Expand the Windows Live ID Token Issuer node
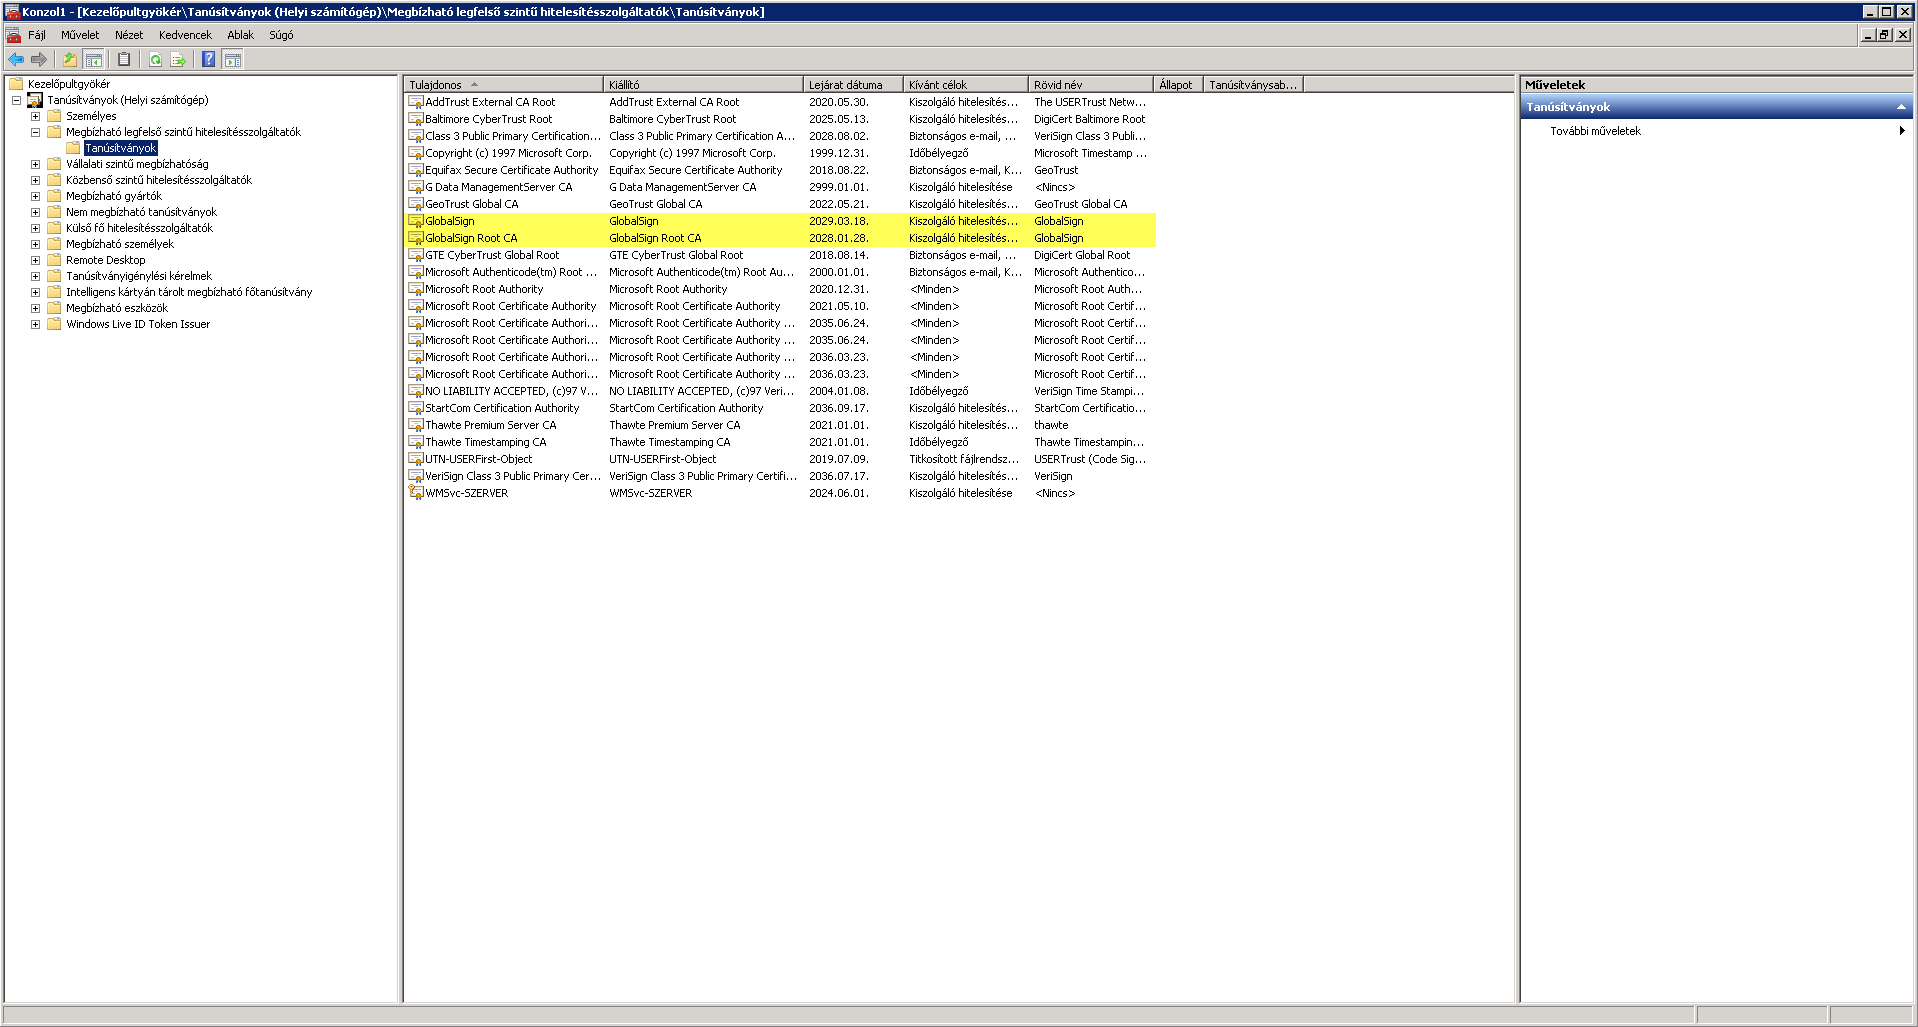The height and width of the screenshot is (1027, 1918). (35, 324)
